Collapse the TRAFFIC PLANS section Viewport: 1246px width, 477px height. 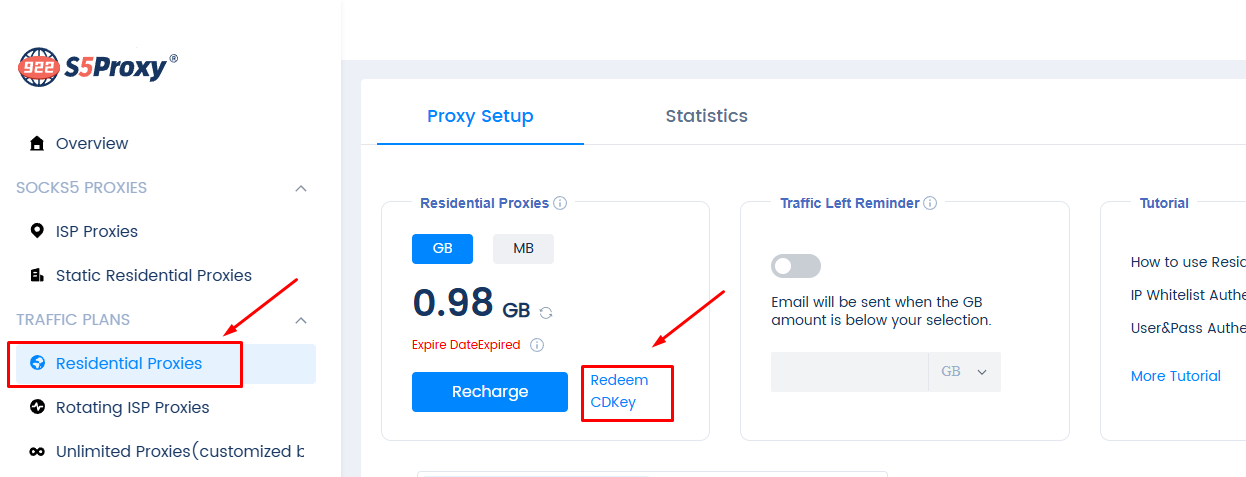tap(301, 320)
